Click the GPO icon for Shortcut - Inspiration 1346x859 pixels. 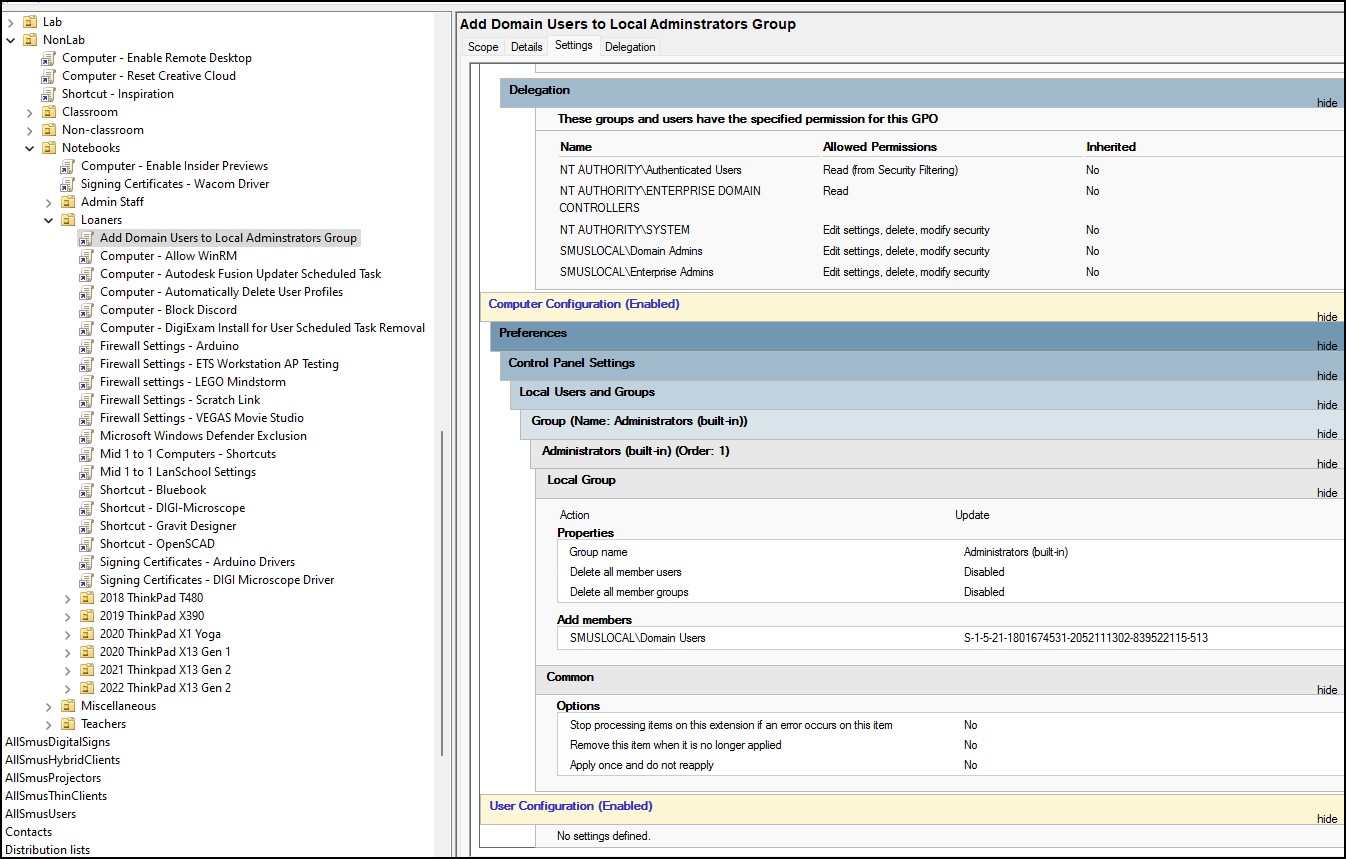49,94
